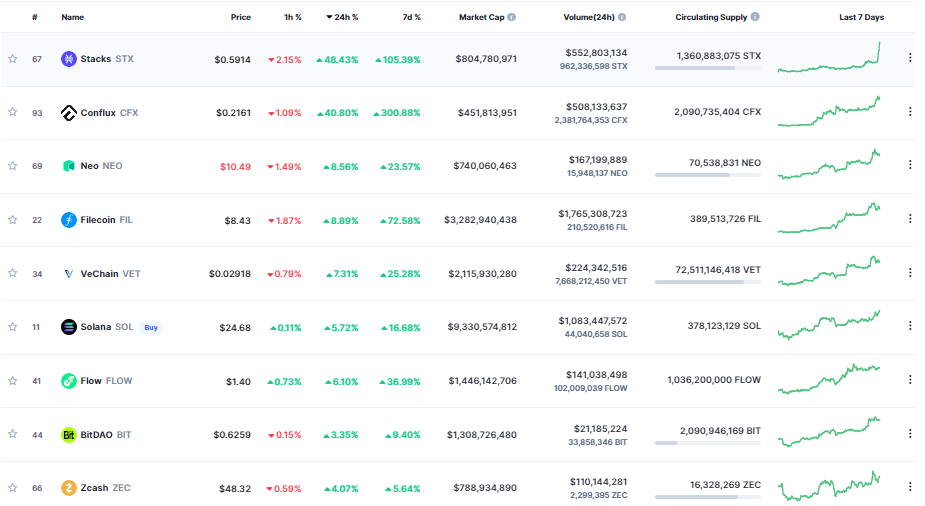Sort by Circulating Supply column header

point(711,17)
